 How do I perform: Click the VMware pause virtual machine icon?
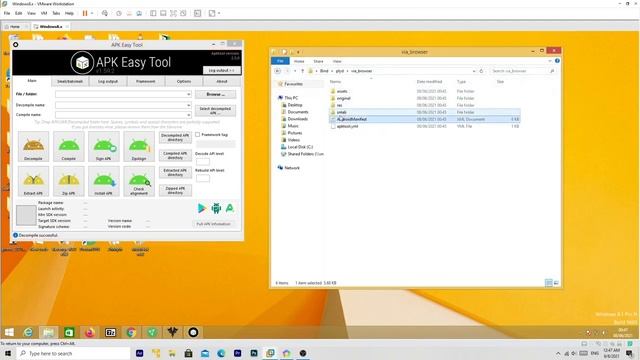click(x=85, y=13)
